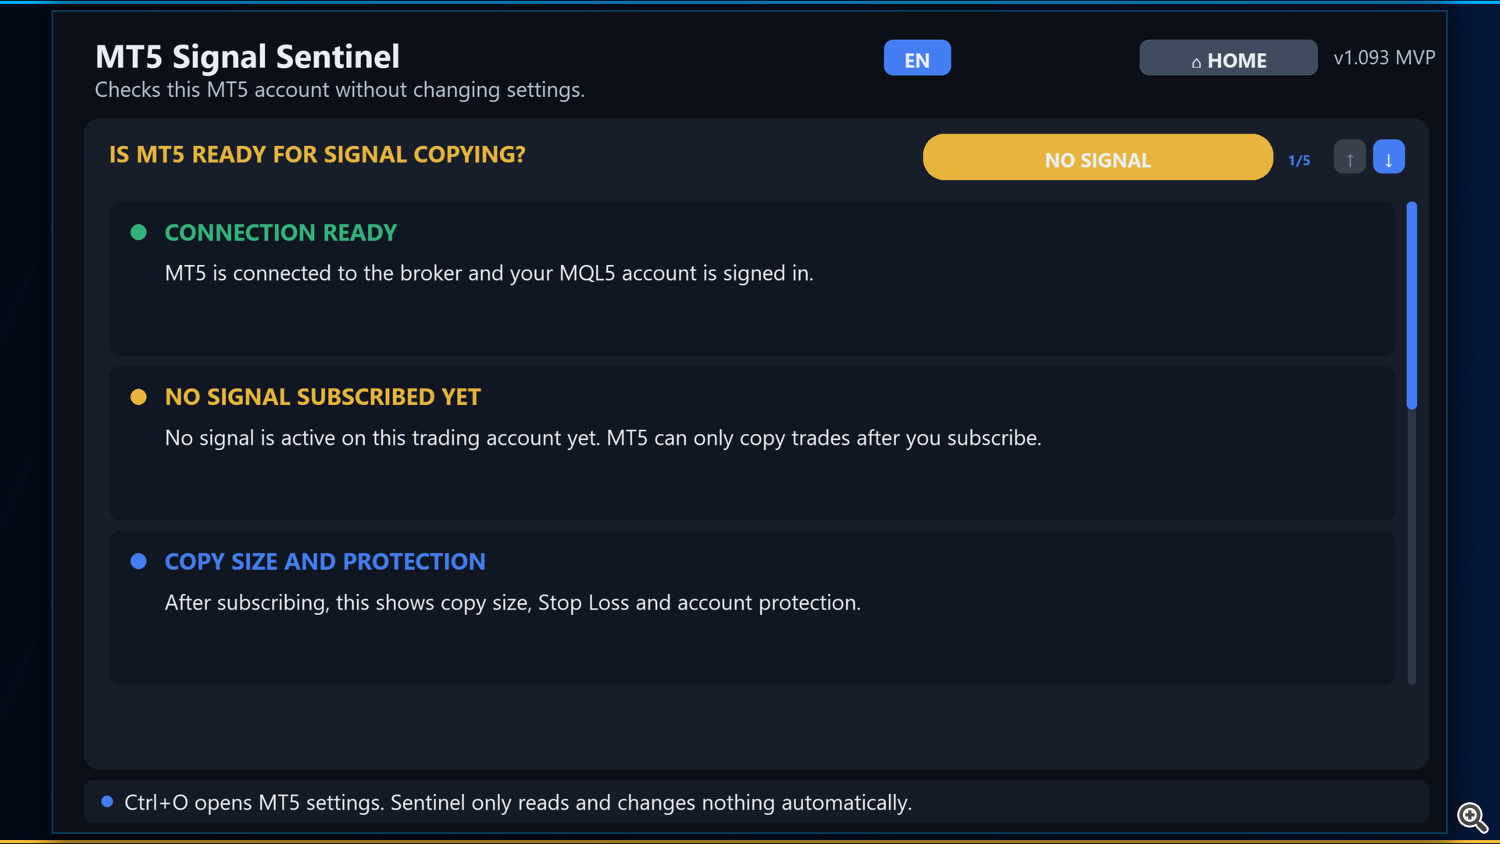Click yellow dot beside No Signal Subscribed
The width and height of the screenshot is (1500, 844).
coord(139,397)
